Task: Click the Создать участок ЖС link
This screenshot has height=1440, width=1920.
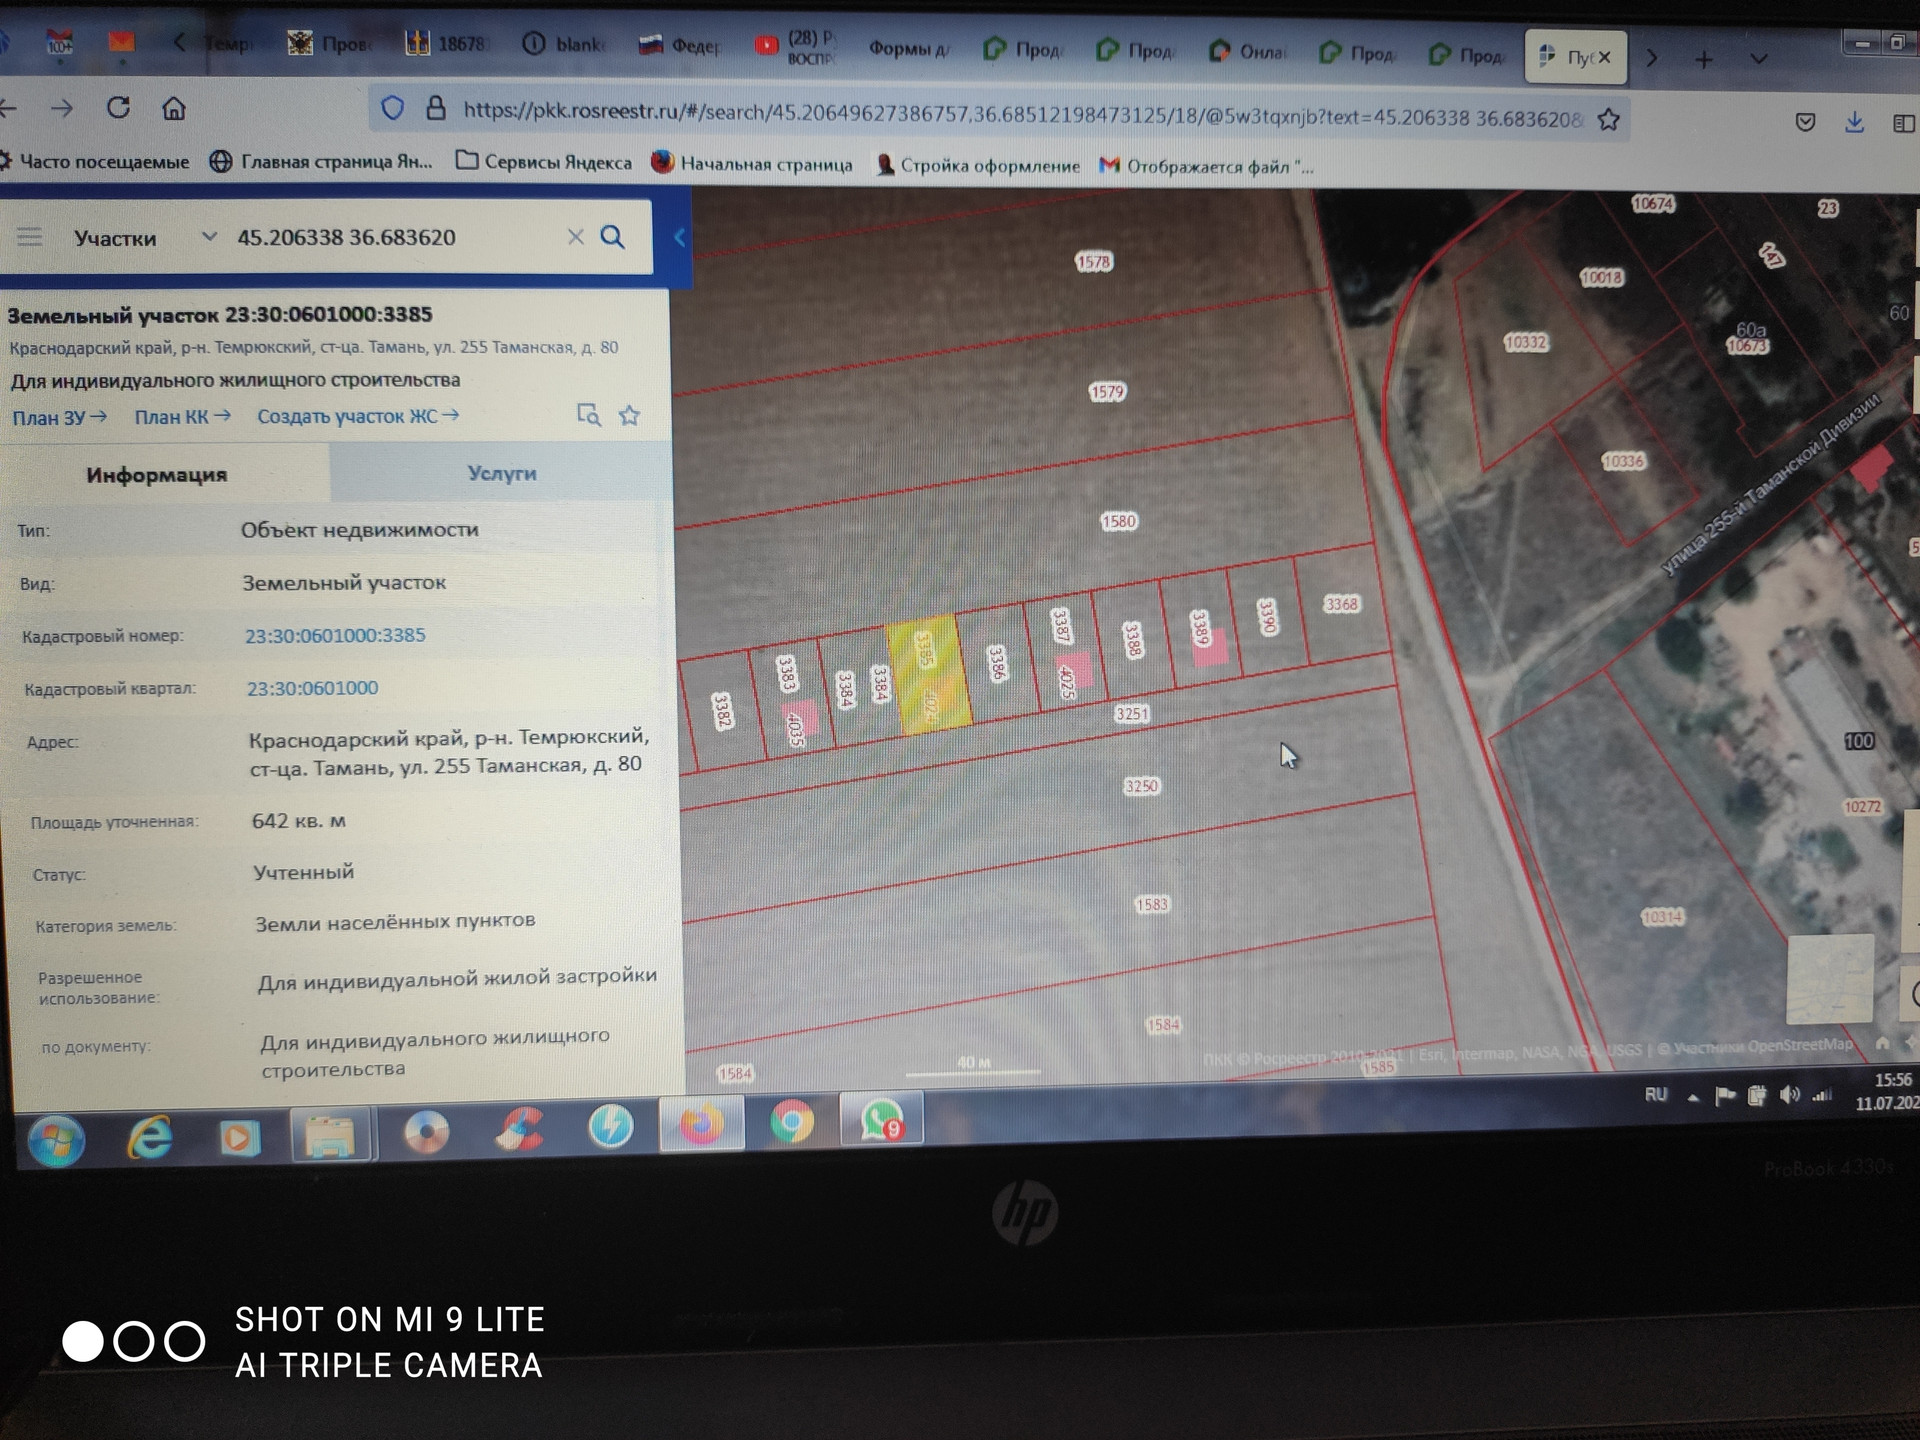Action: tap(357, 415)
